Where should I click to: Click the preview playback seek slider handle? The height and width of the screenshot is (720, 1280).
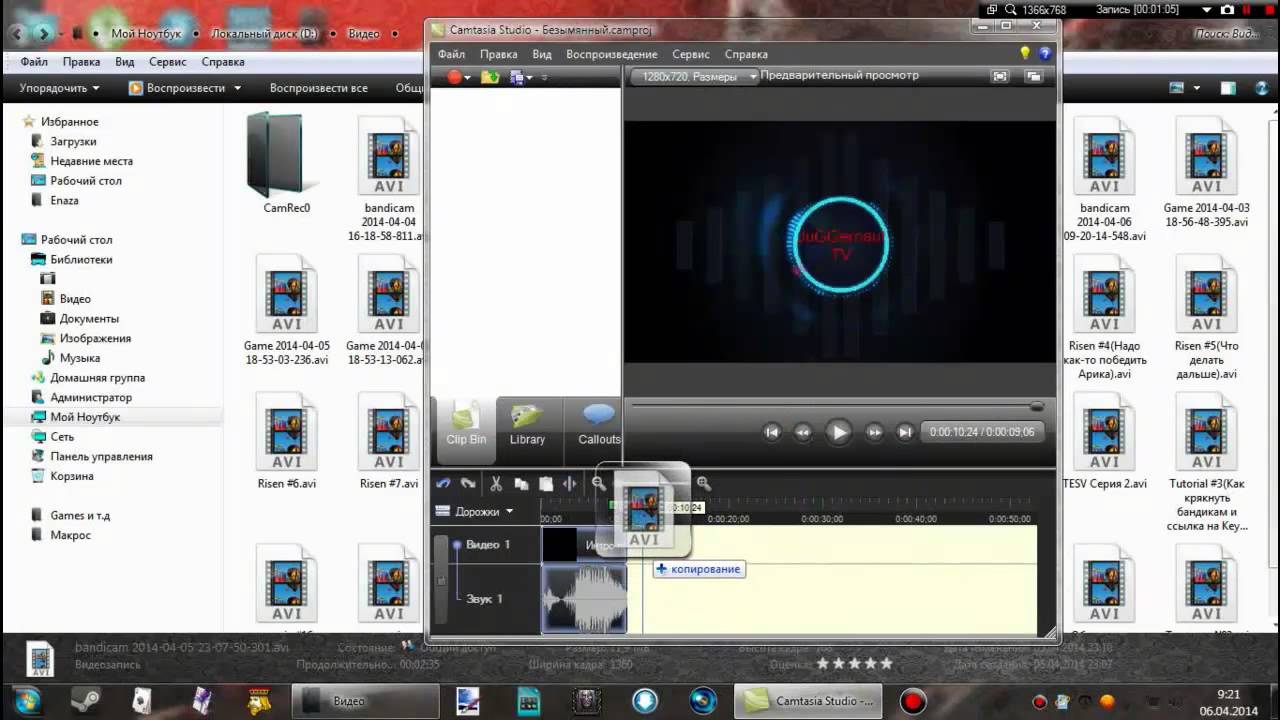coord(1037,406)
